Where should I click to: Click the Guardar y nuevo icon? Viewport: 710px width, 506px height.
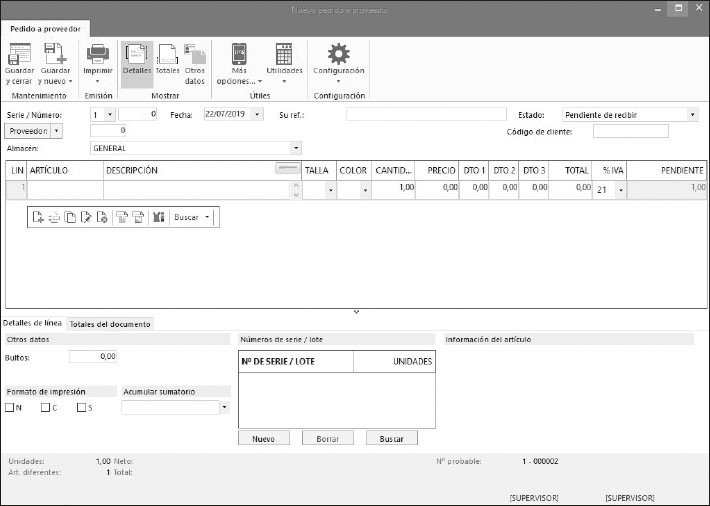(54, 55)
